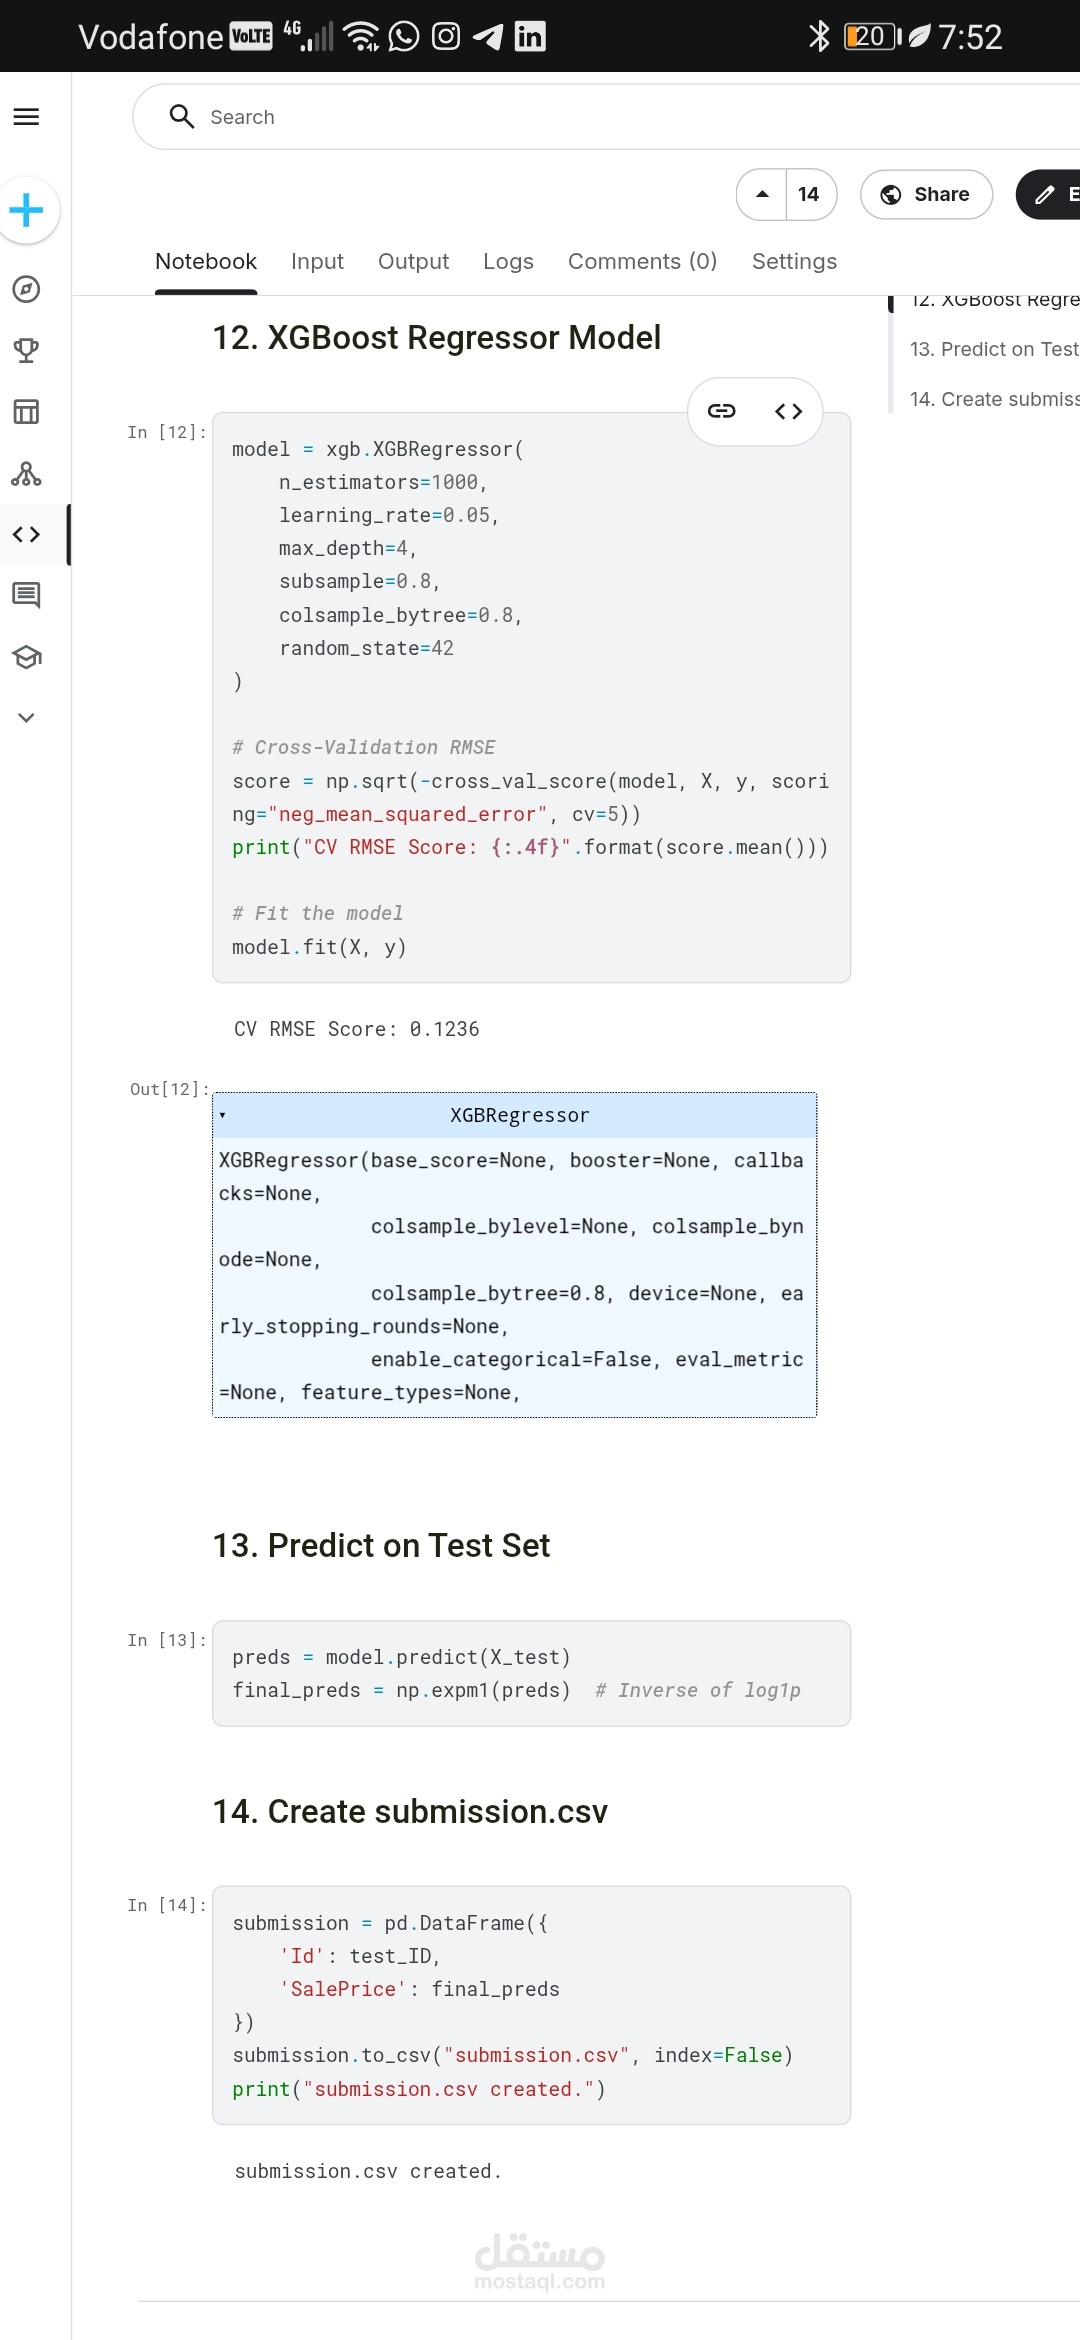The height and width of the screenshot is (2340, 1080).
Task: Open the hamburger navigation menu
Action: click(x=26, y=117)
